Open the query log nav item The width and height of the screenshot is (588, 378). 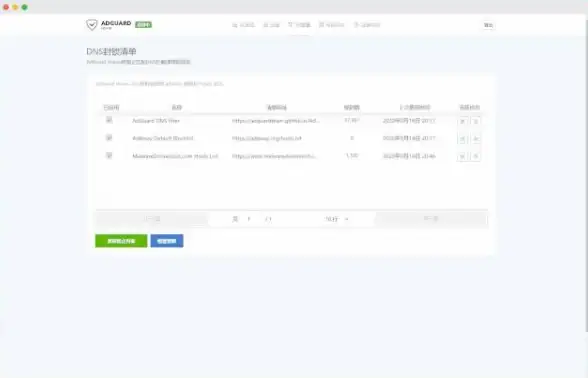point(332,25)
